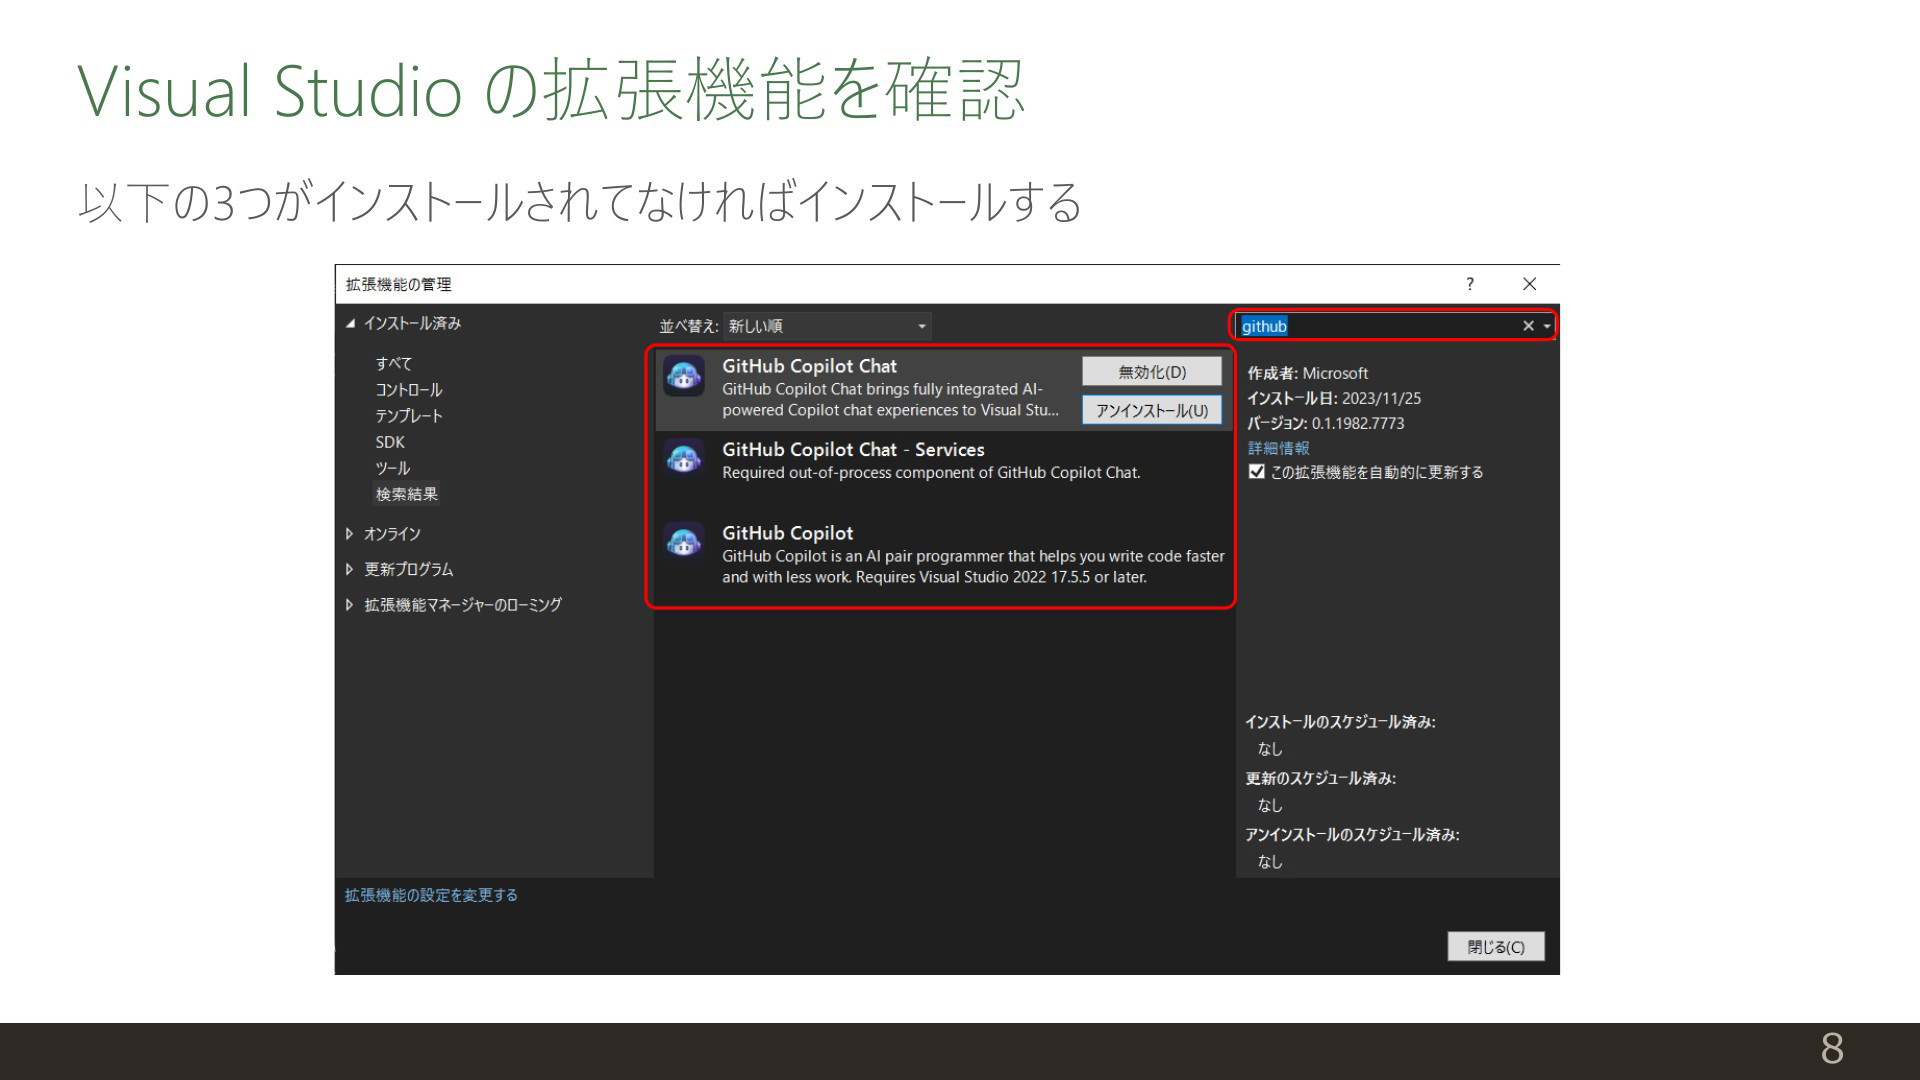This screenshot has height=1080, width=1920.
Task: Click the GitHub Copilot extension icon
Action: pyautogui.click(x=684, y=542)
